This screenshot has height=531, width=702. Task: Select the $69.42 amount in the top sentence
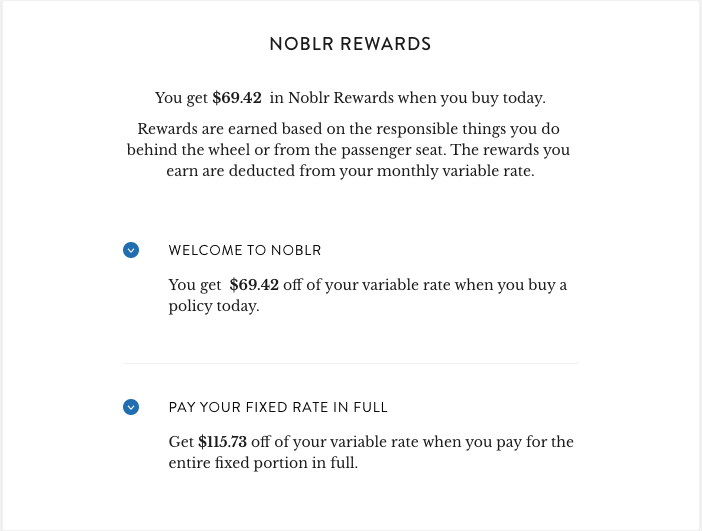point(237,98)
